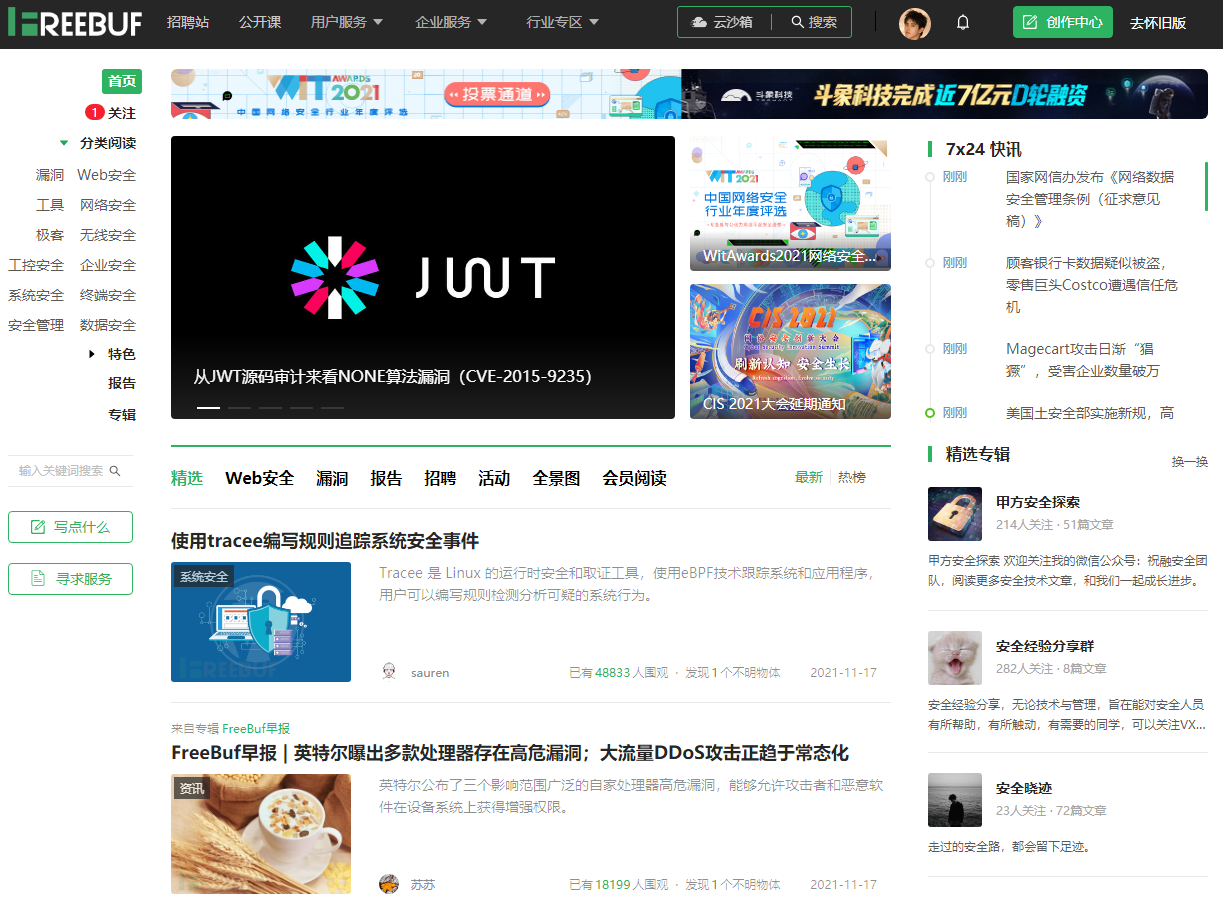The height and width of the screenshot is (897, 1223).
Task: Open the 安全晓迹 album thumbnail
Action: pos(955,800)
